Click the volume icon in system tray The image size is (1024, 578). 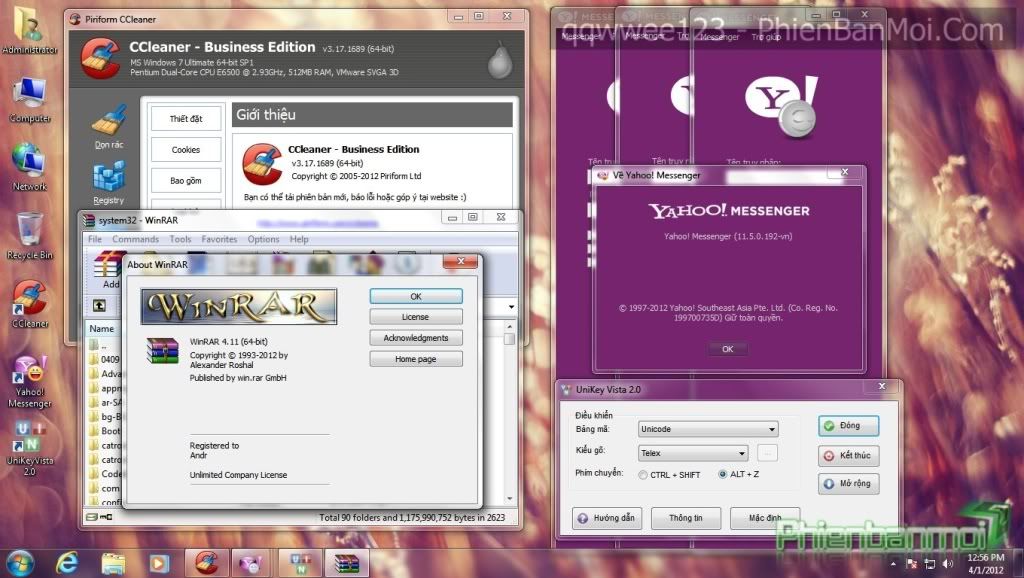coord(948,564)
